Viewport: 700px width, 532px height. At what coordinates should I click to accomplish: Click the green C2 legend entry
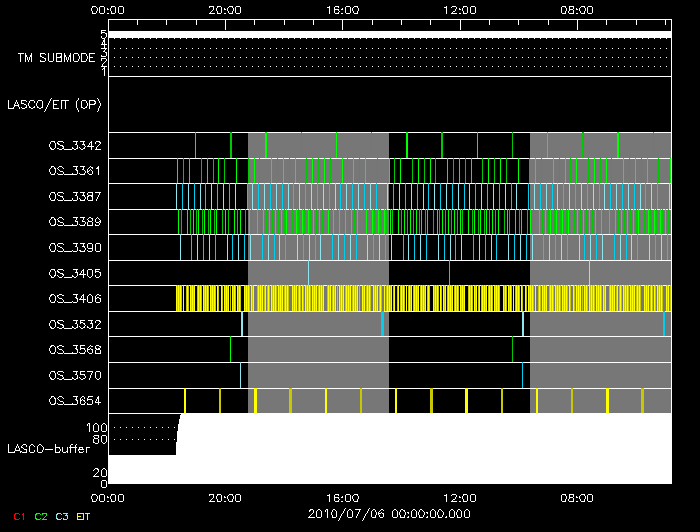40,516
